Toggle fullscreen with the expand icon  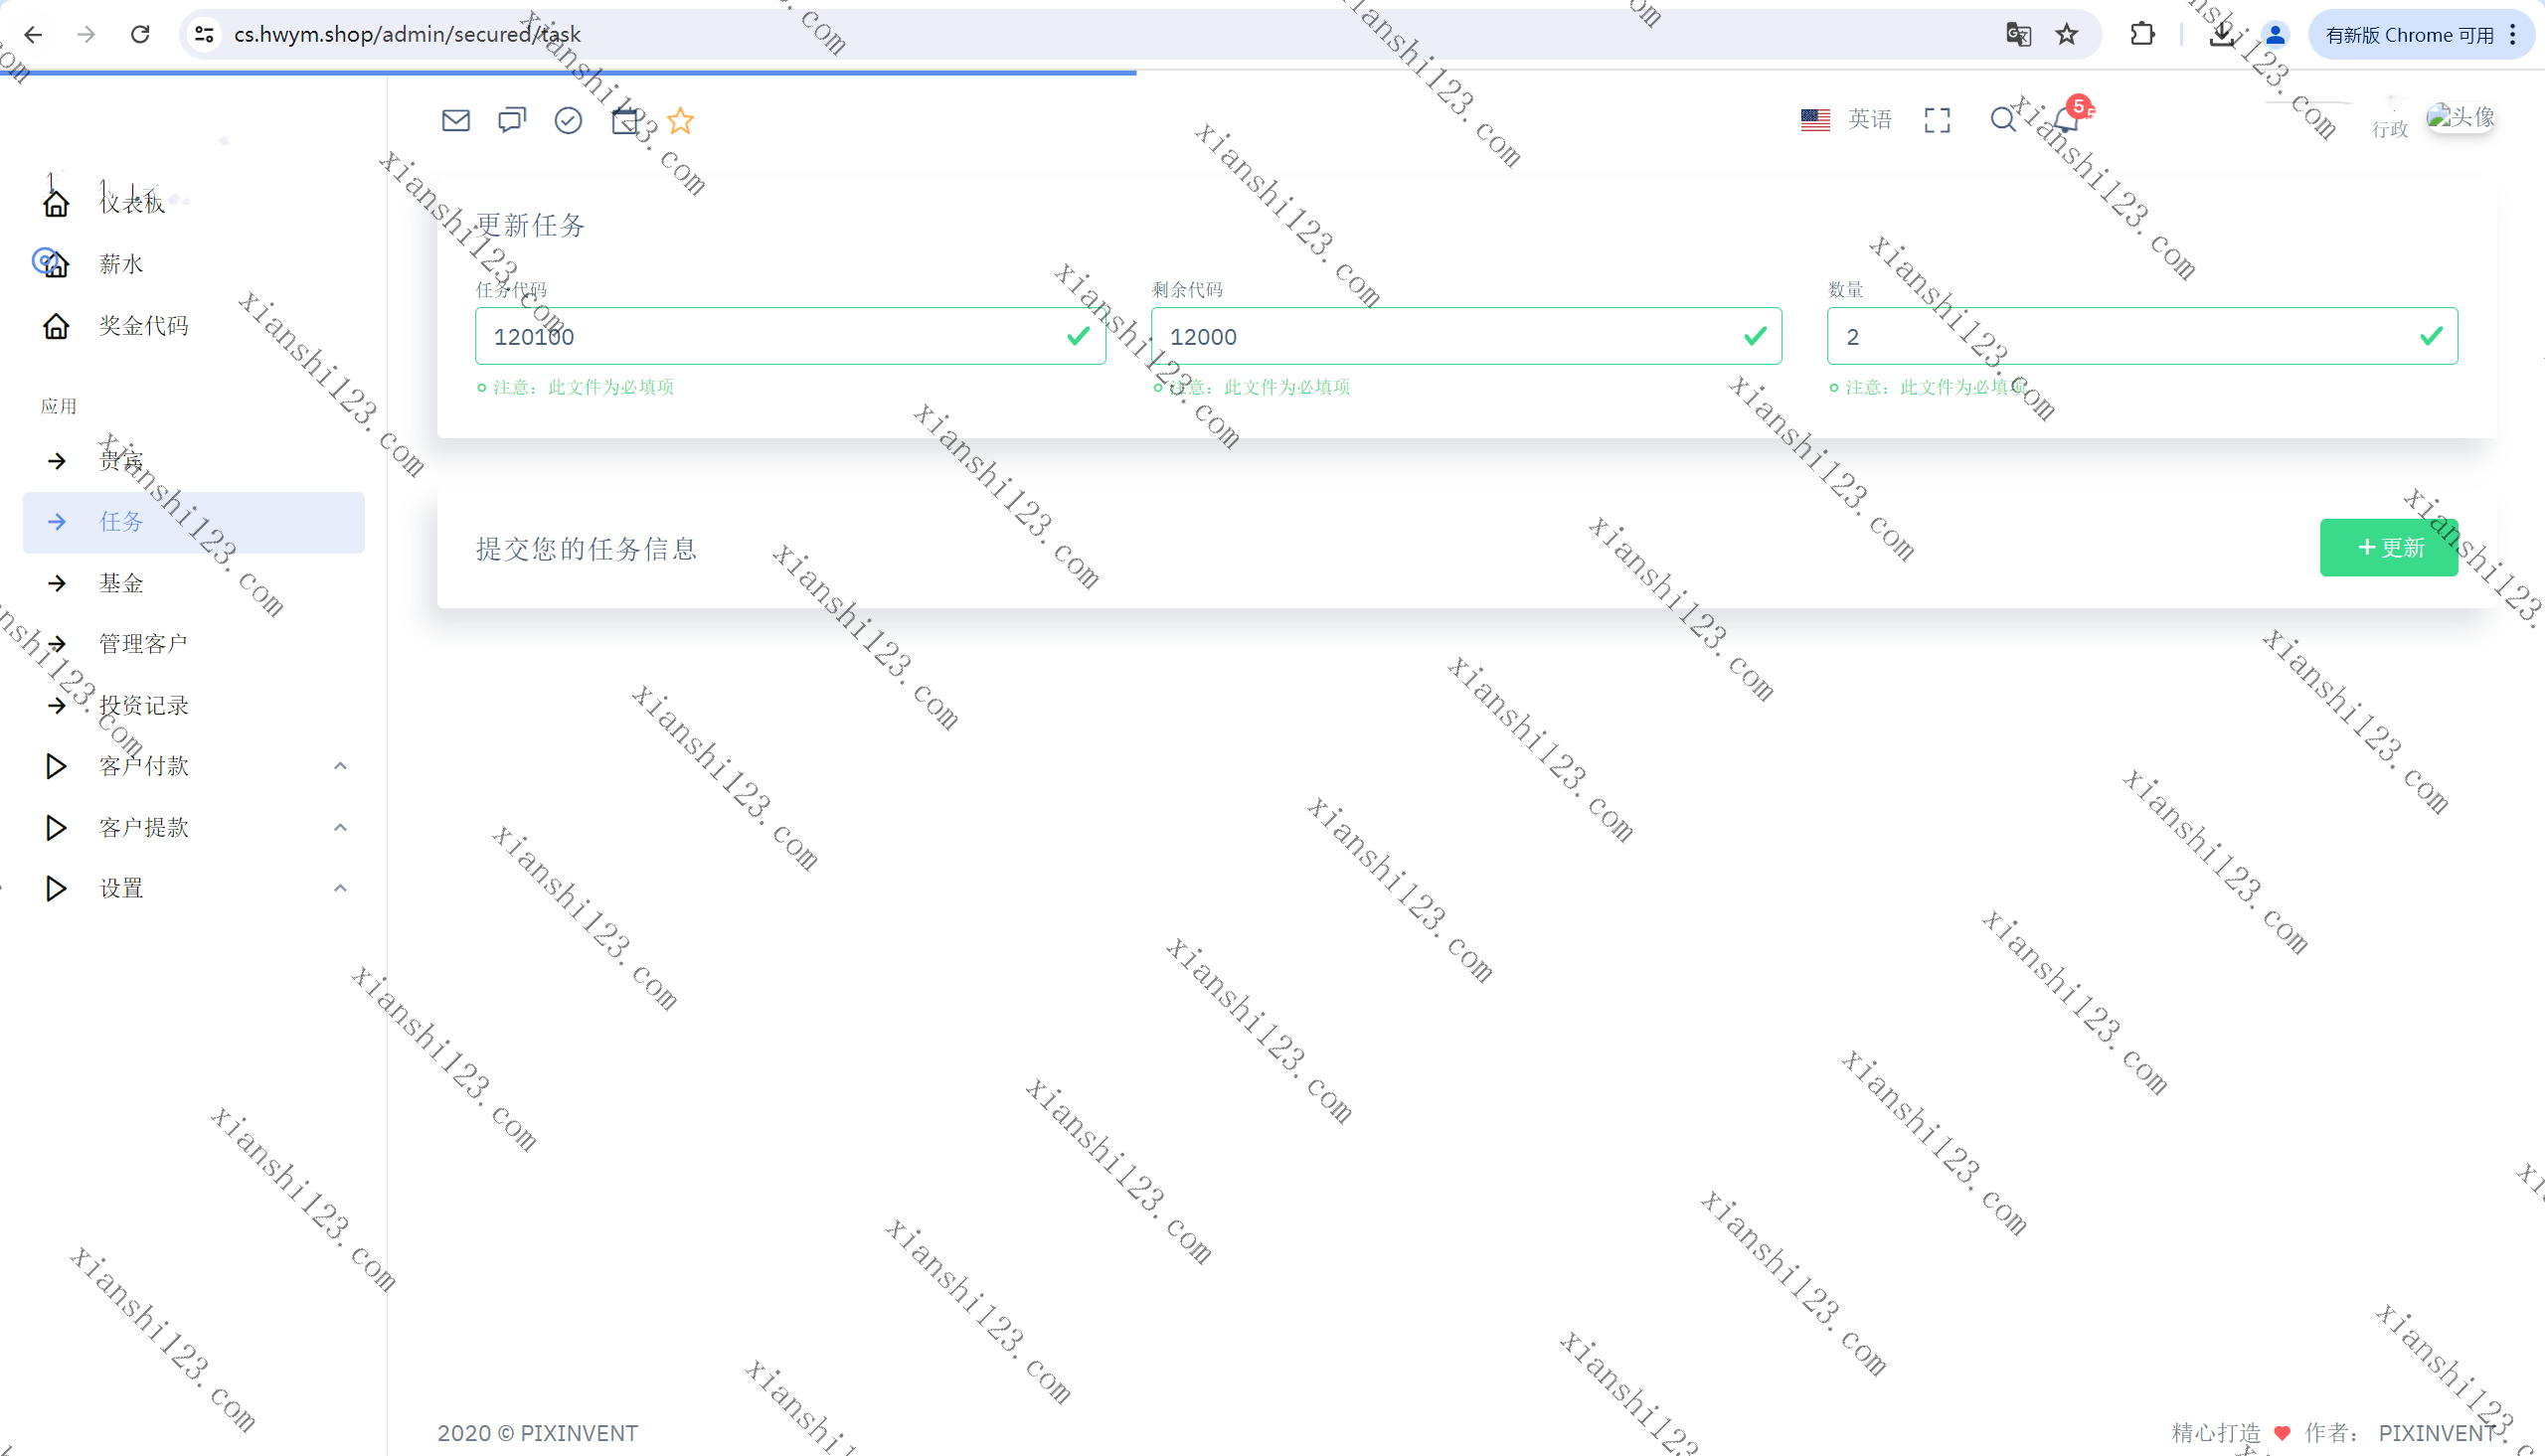(x=1937, y=121)
